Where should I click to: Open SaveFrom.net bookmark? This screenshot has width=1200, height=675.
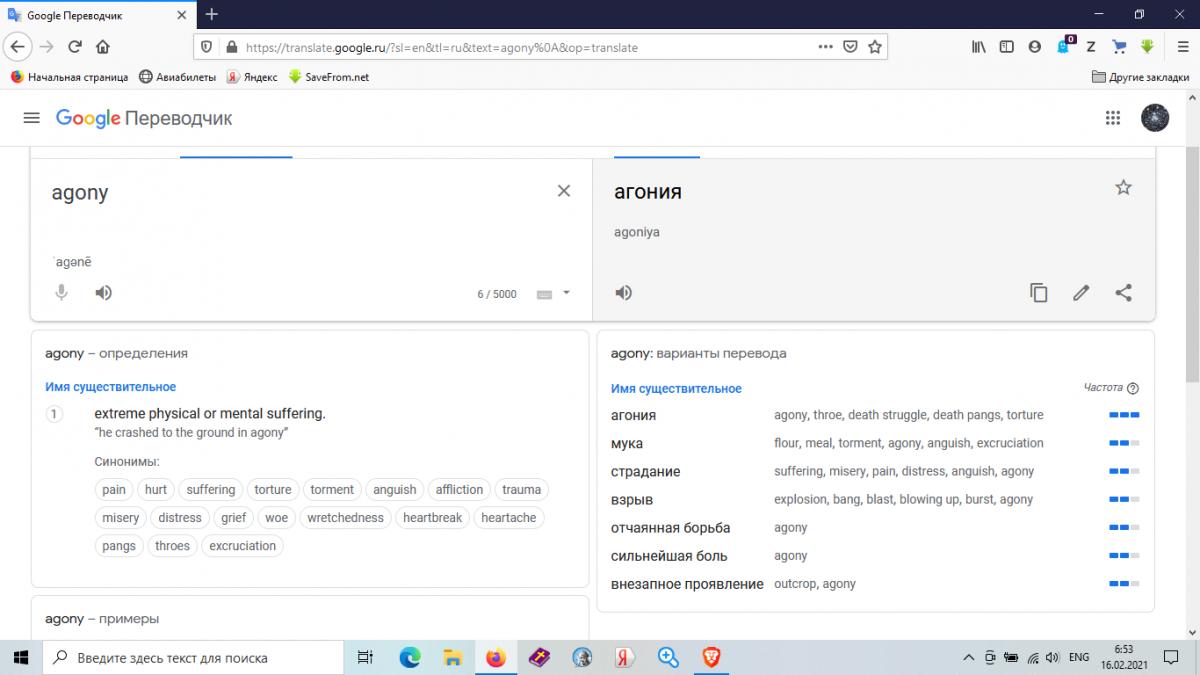click(x=329, y=76)
